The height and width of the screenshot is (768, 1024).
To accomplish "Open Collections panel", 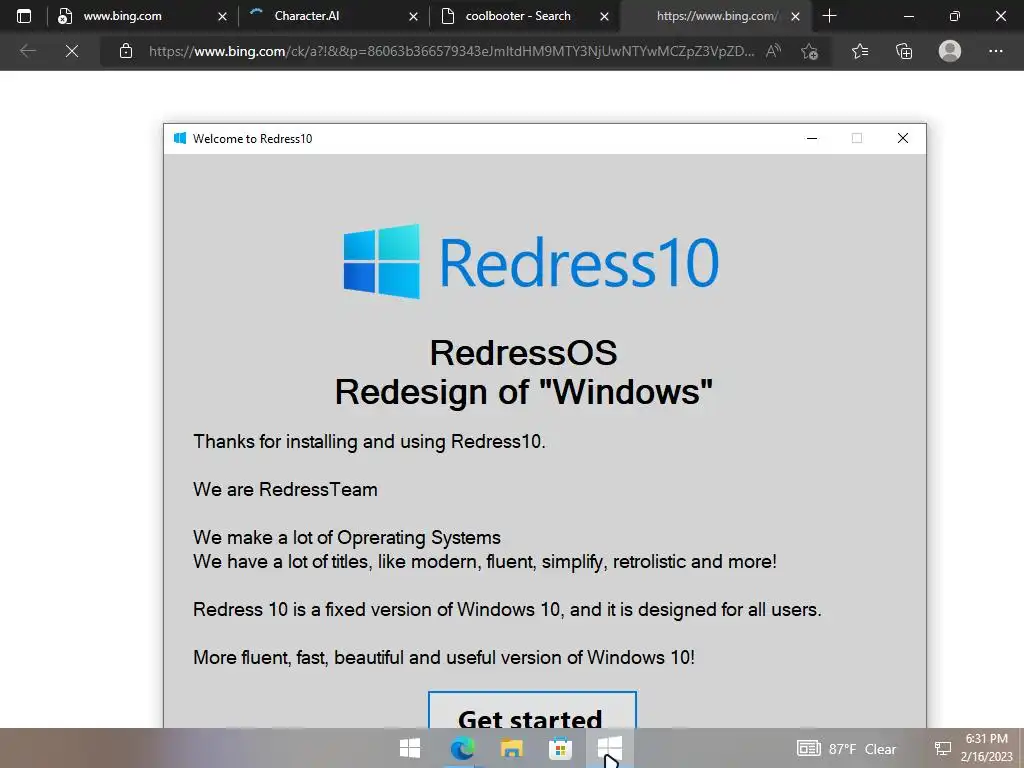I will coord(904,51).
